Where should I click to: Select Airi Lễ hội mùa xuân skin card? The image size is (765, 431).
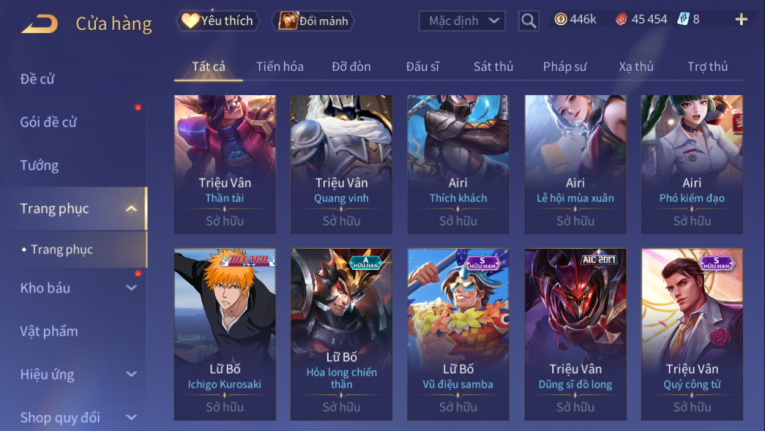tap(575, 164)
